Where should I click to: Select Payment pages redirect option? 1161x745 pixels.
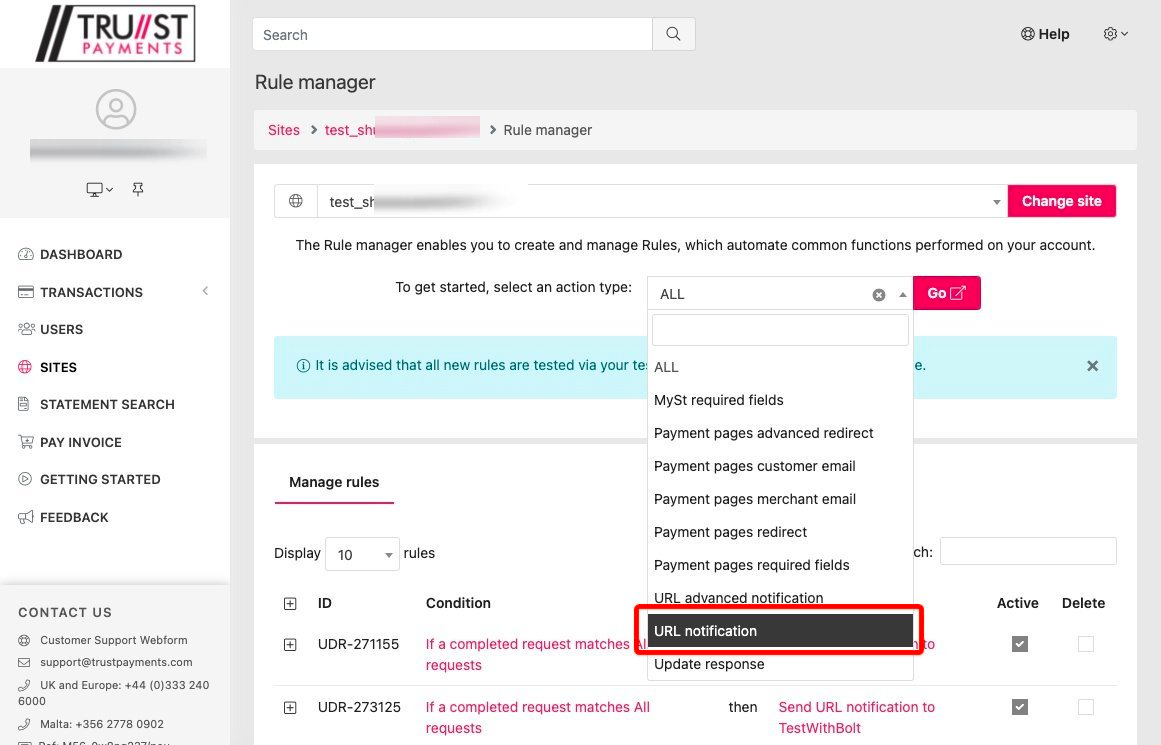tap(780, 532)
